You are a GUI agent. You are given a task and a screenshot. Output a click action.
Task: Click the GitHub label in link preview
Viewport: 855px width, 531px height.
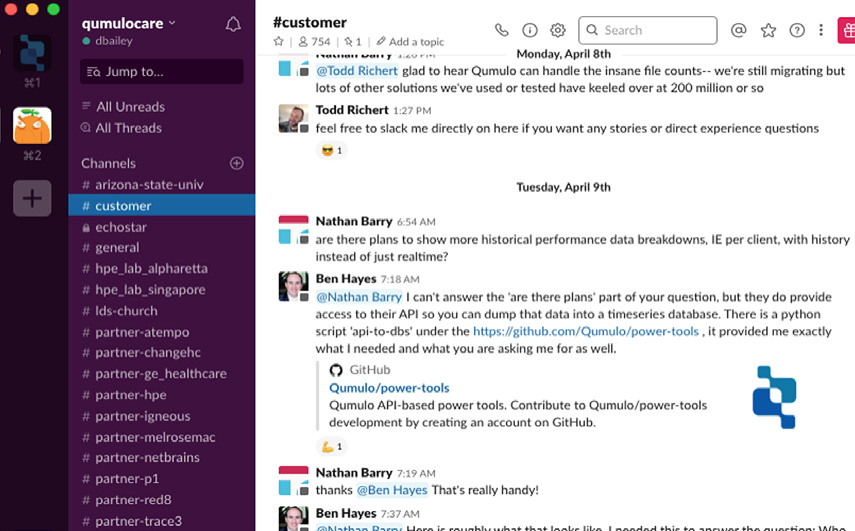370,370
